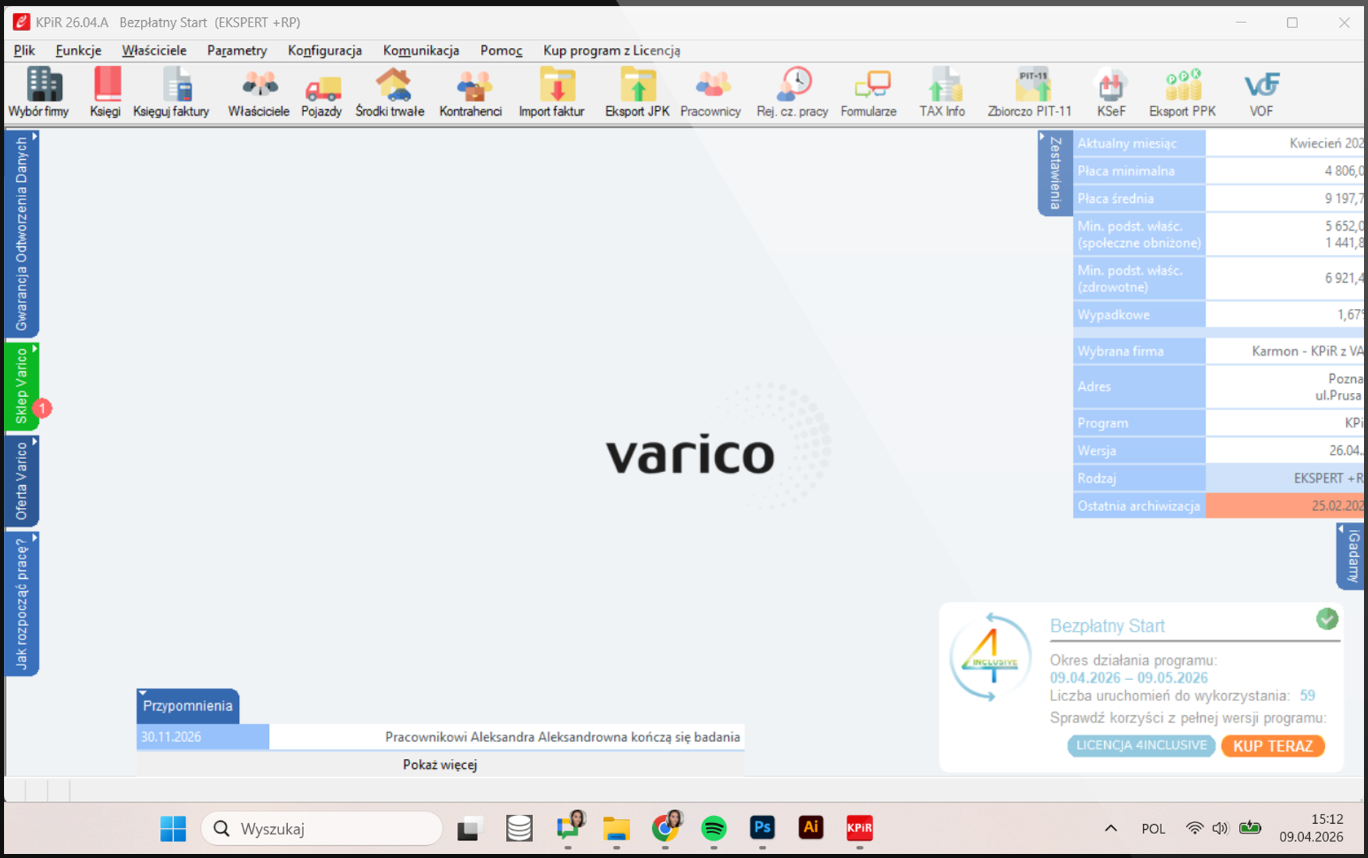Viewport: 1368px width, 858px height.
Task: Click the KUP TERAZ orange button
Action: coord(1273,746)
